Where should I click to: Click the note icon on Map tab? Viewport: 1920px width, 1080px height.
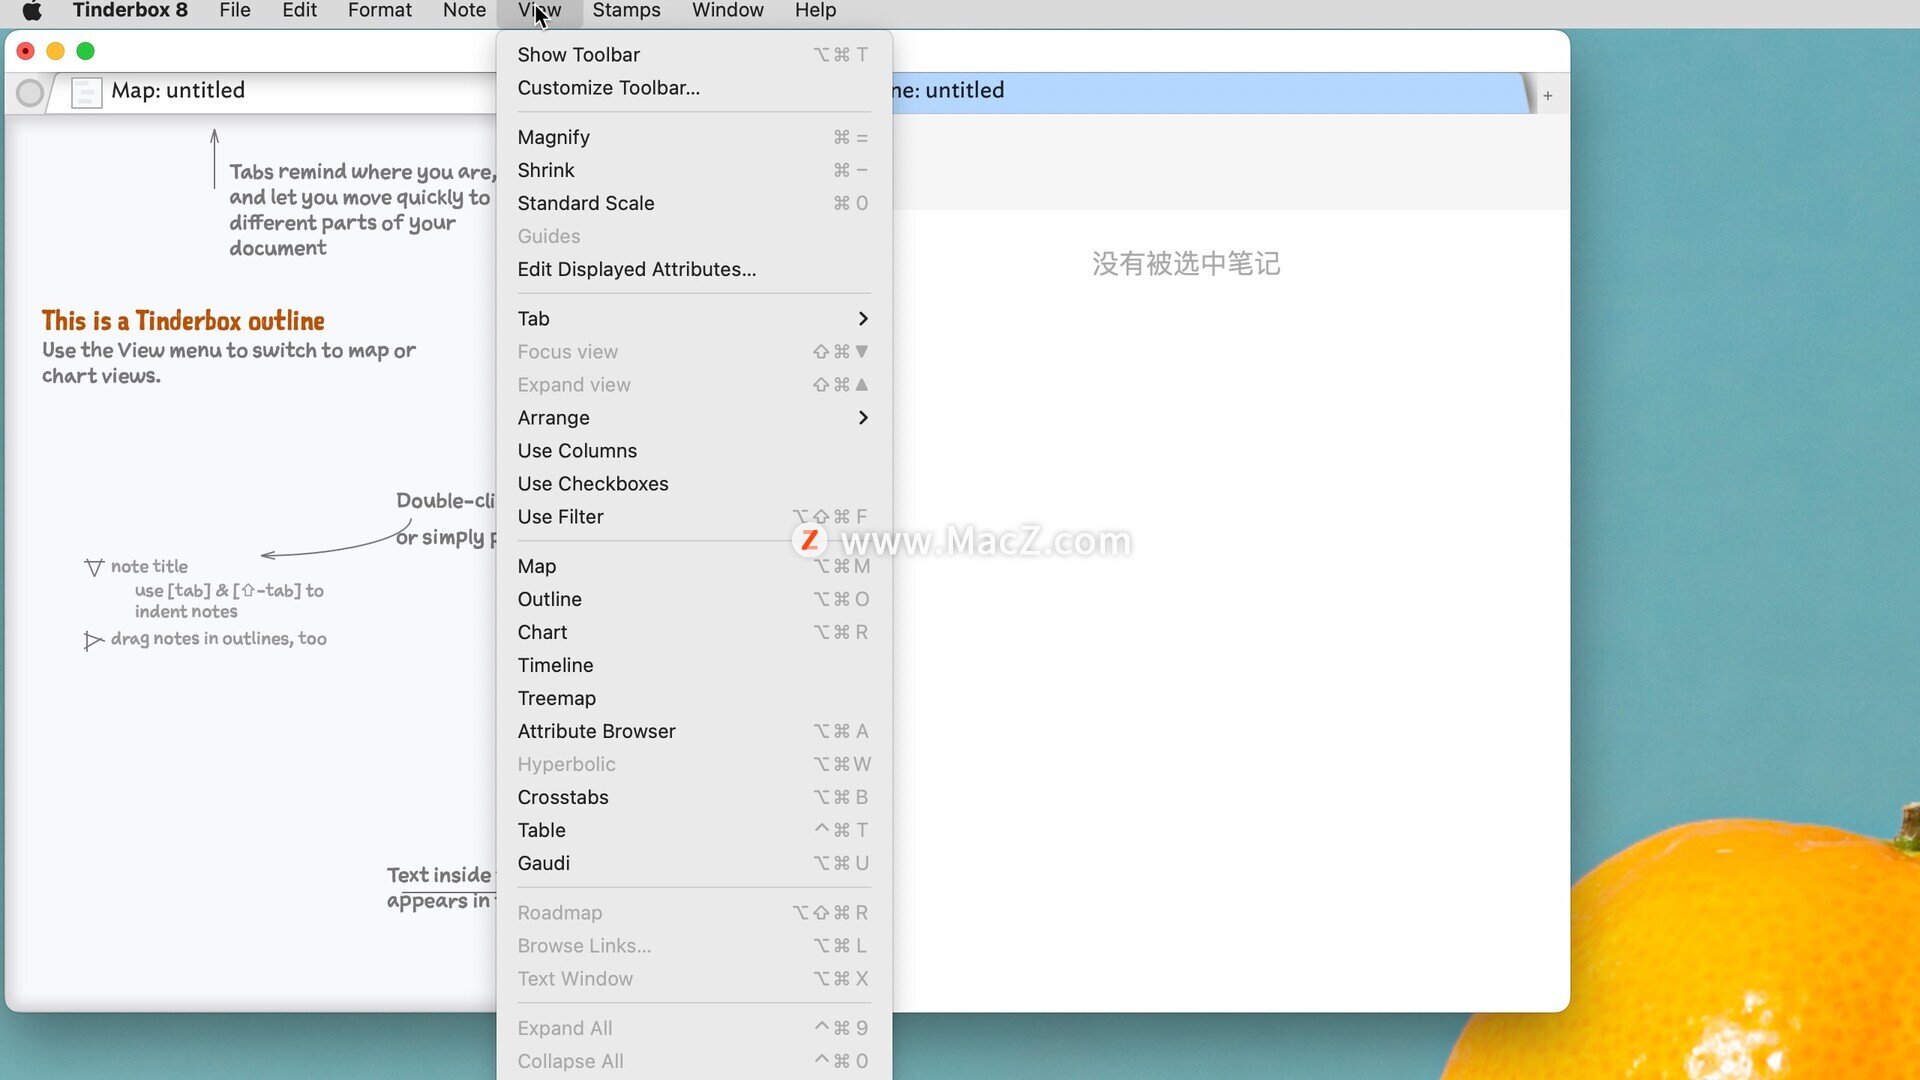[x=87, y=93]
